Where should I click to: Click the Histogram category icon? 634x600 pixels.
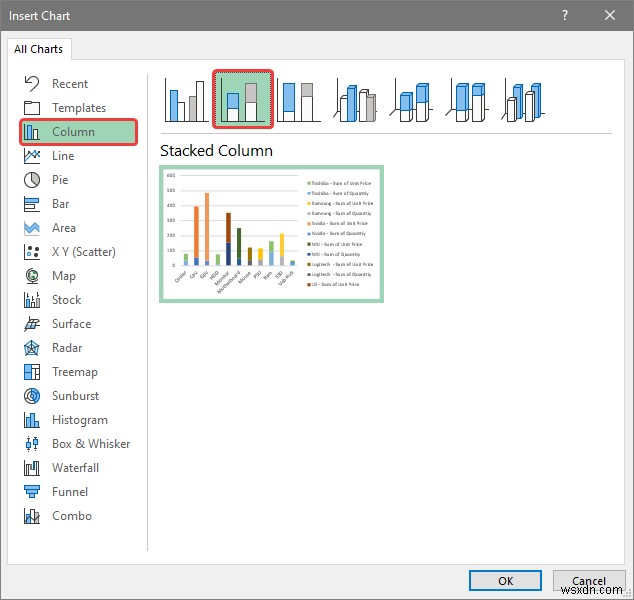(x=32, y=420)
